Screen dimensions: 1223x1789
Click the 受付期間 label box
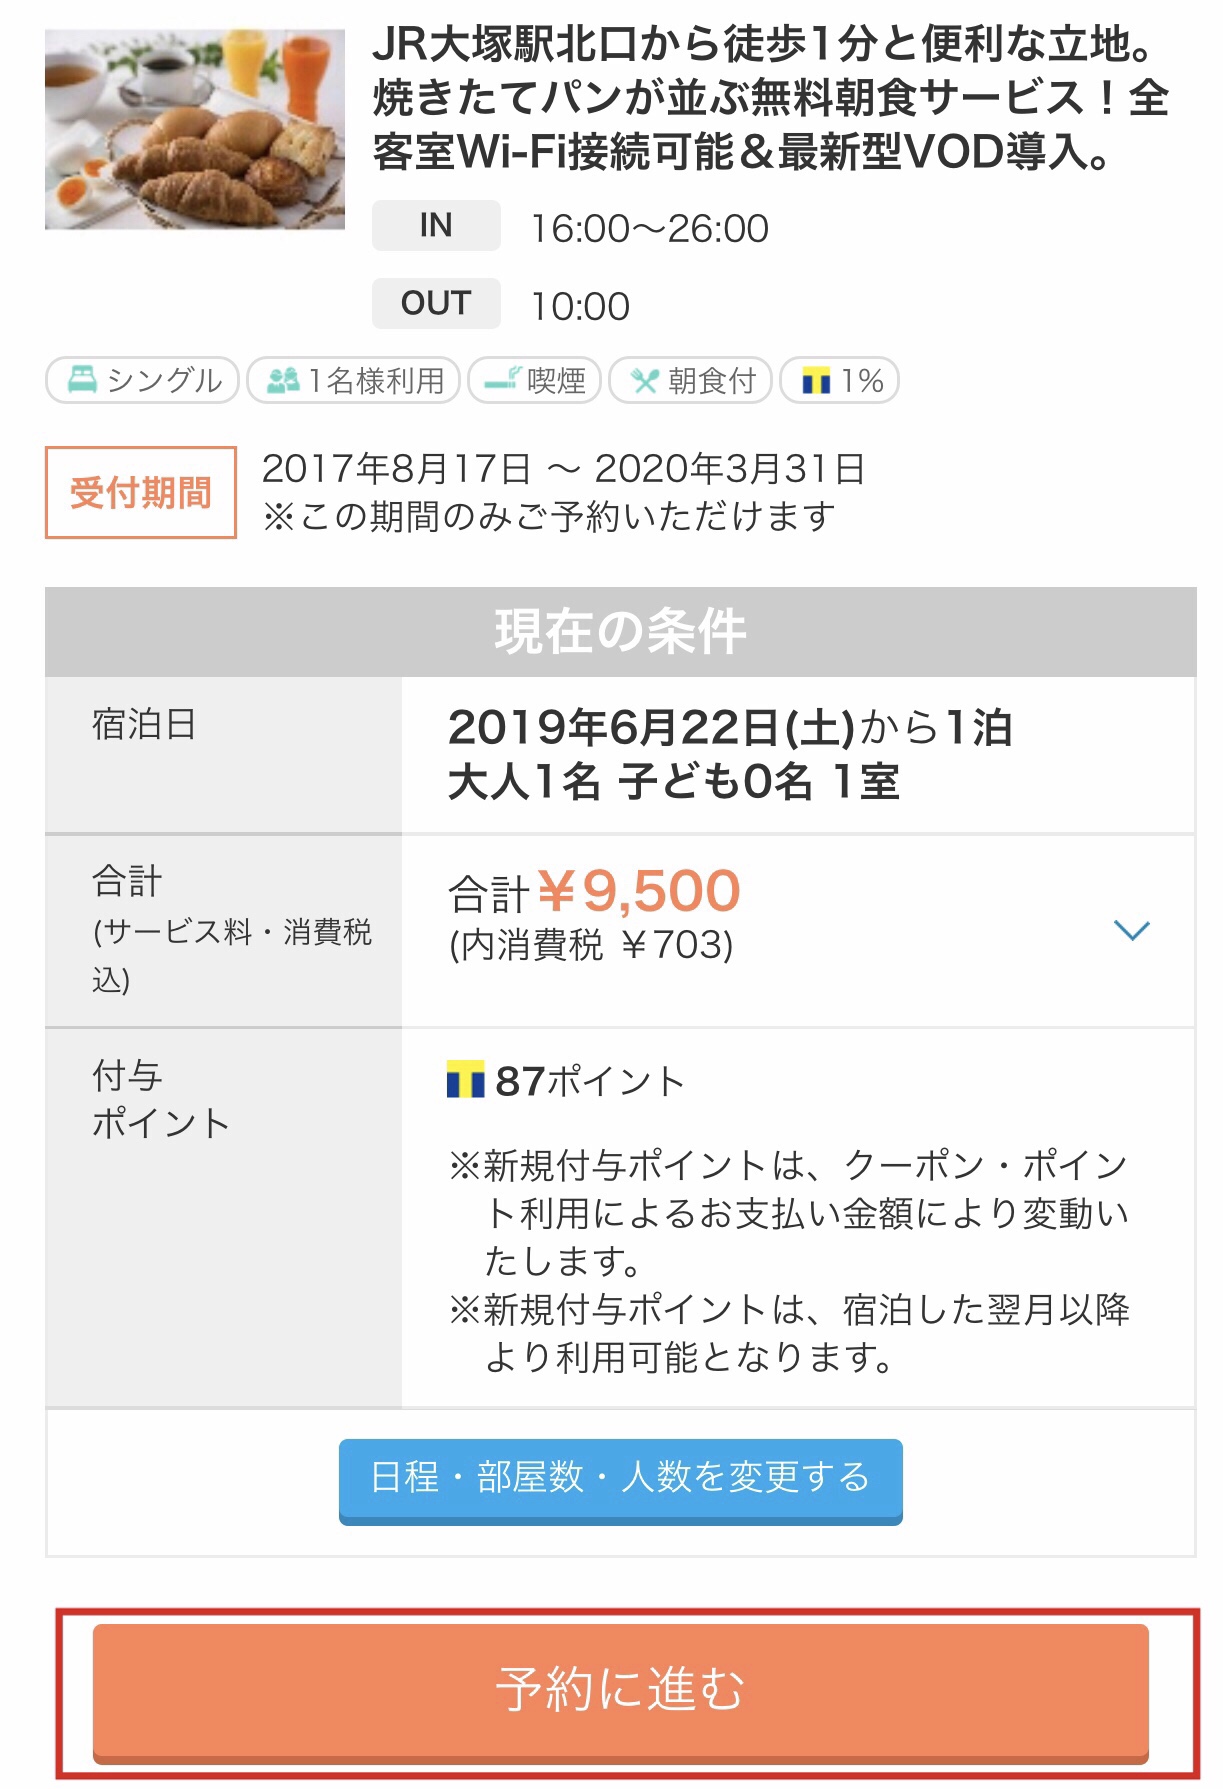(x=141, y=492)
